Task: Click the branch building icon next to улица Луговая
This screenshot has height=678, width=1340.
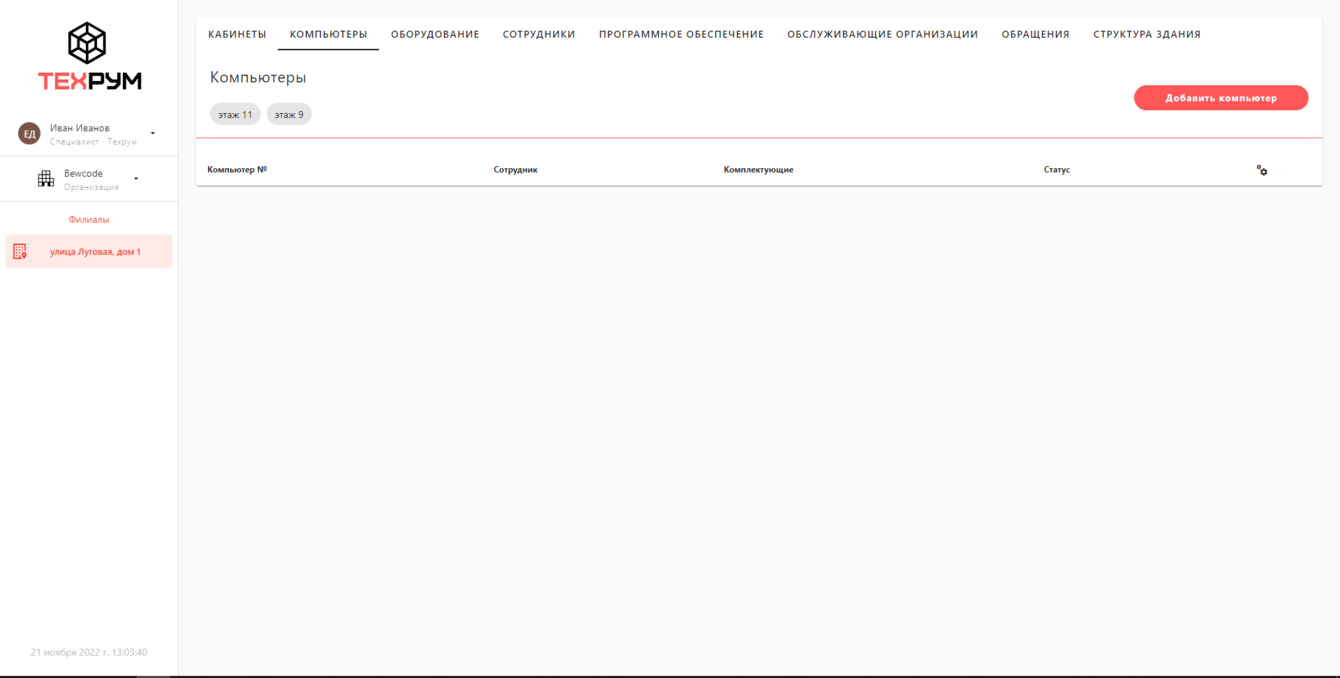Action: [x=19, y=251]
